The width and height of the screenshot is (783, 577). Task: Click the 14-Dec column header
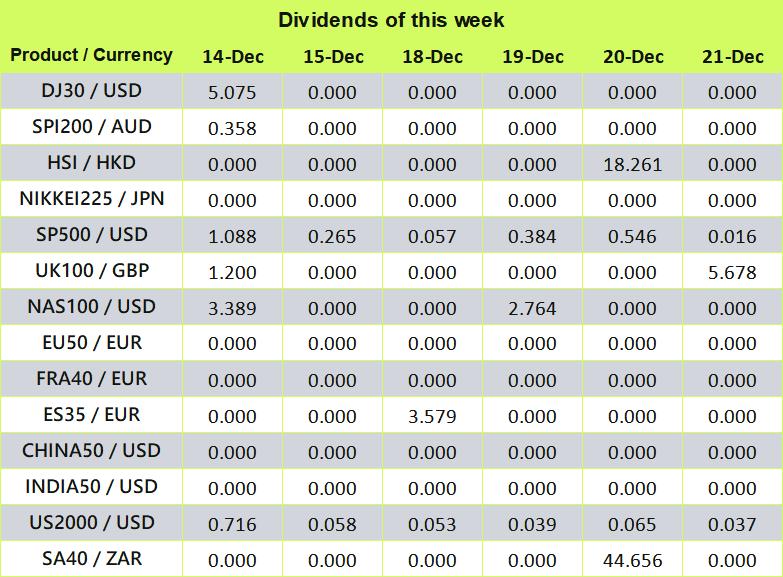click(x=232, y=57)
